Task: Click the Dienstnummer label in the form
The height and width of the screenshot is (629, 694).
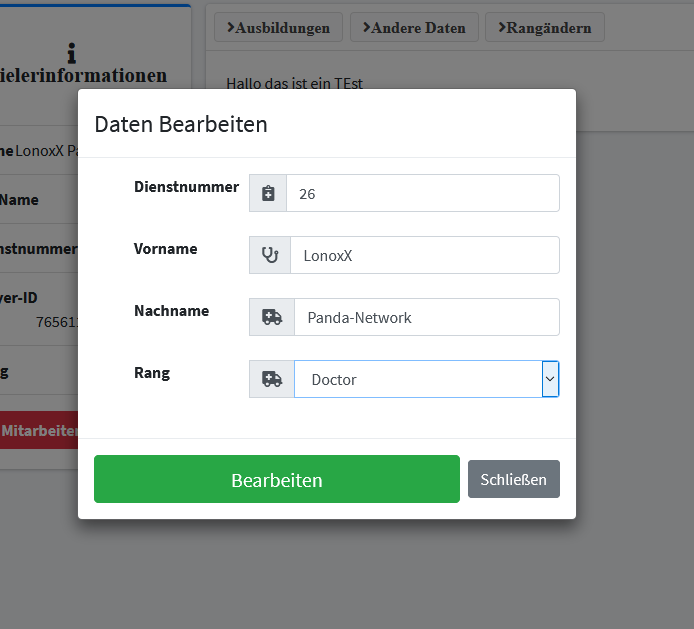Action: pos(186,187)
